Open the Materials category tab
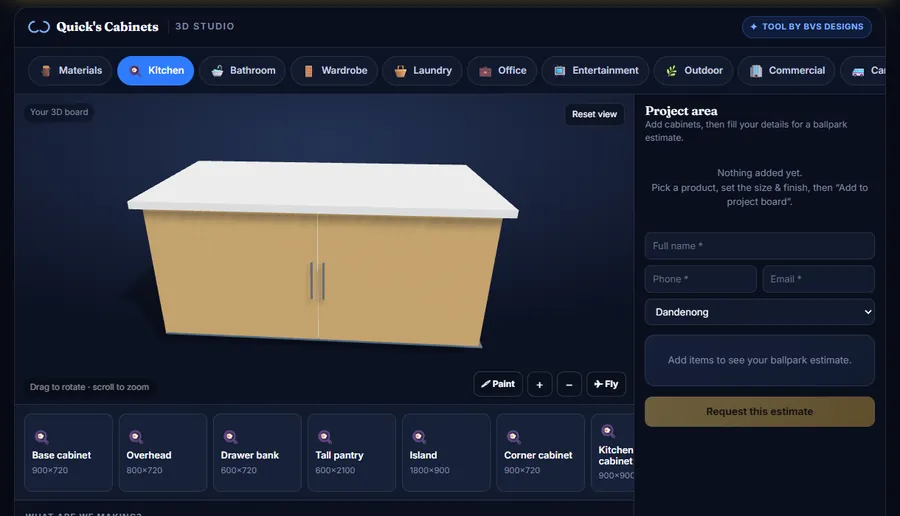This screenshot has width=900, height=516. tap(70, 71)
